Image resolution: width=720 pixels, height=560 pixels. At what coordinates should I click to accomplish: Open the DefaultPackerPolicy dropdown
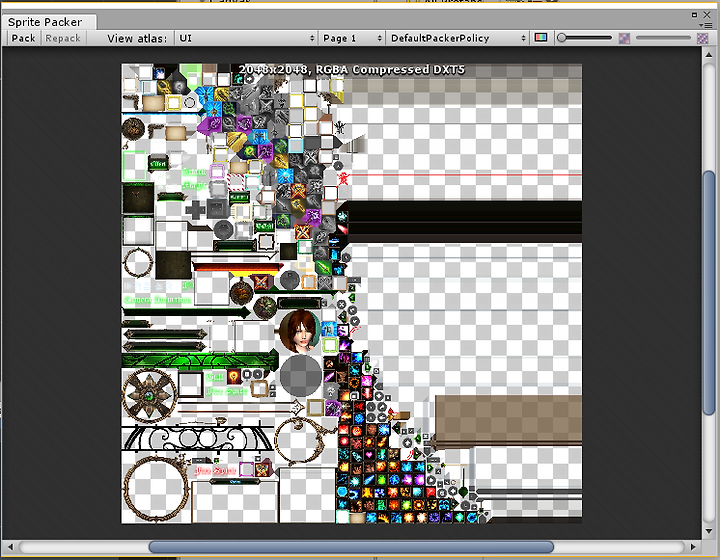457,38
